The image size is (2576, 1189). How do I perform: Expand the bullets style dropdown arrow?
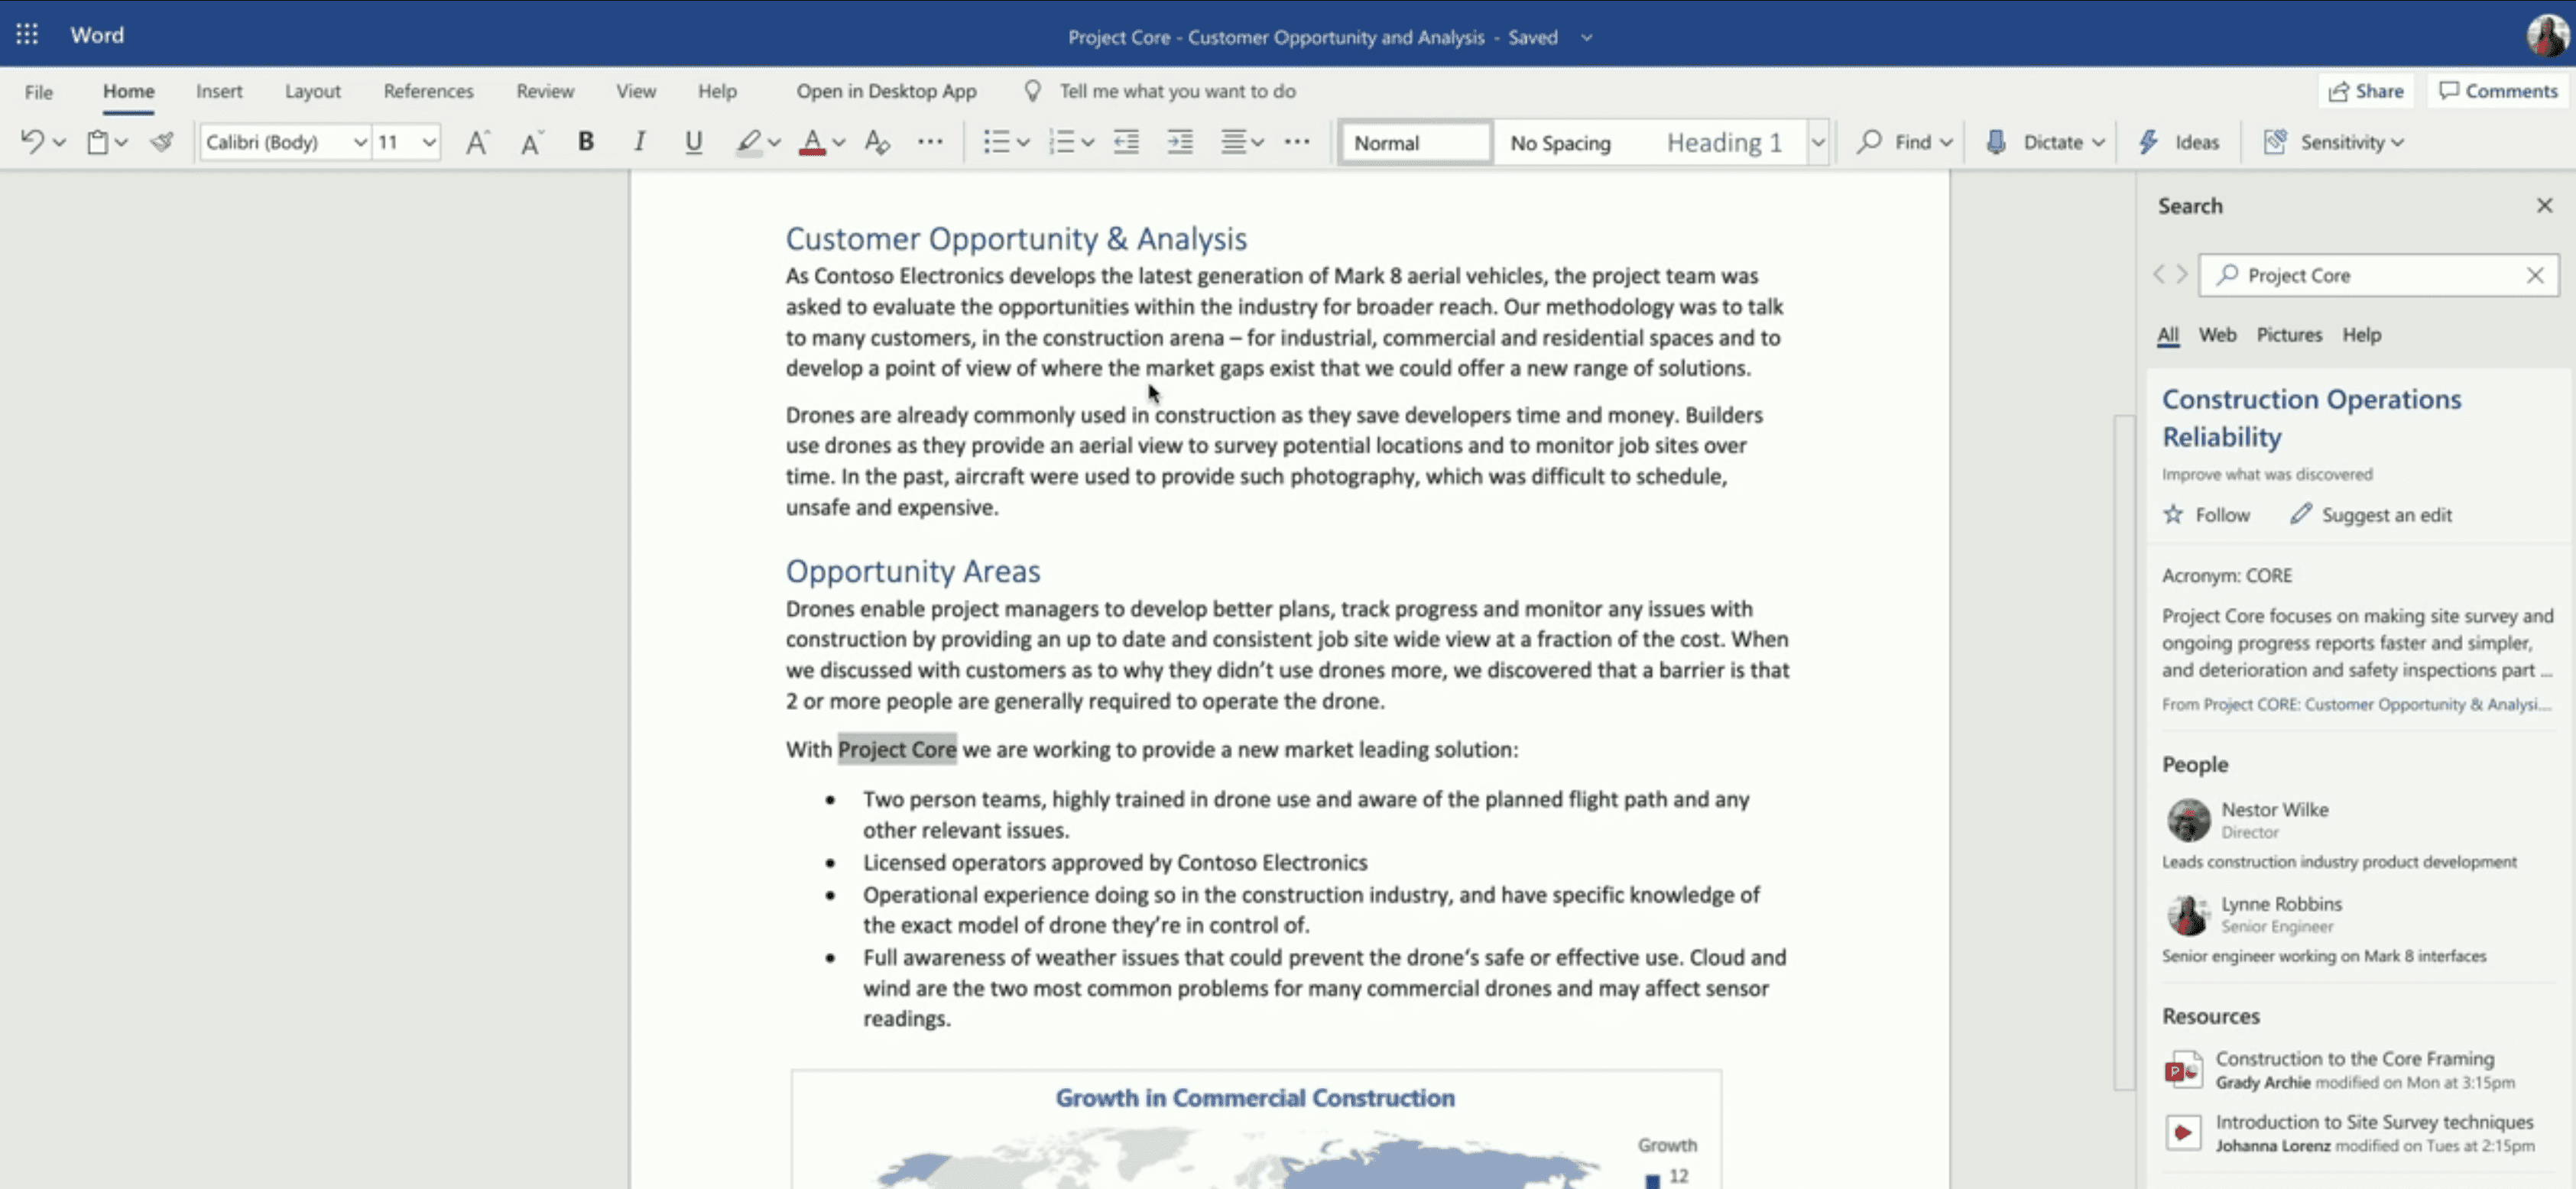pyautogui.click(x=1023, y=143)
